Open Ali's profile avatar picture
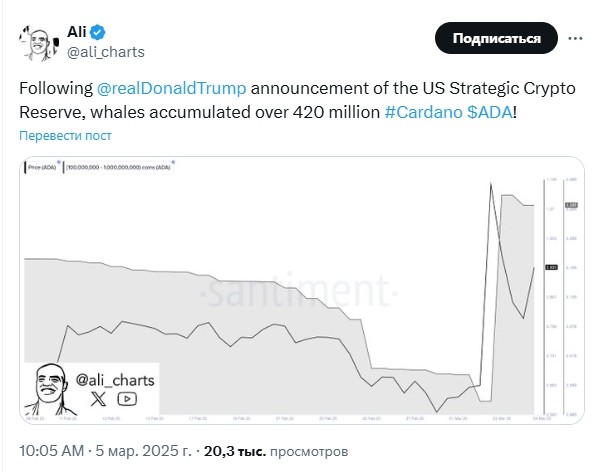The height and width of the screenshot is (472, 597). click(39, 42)
